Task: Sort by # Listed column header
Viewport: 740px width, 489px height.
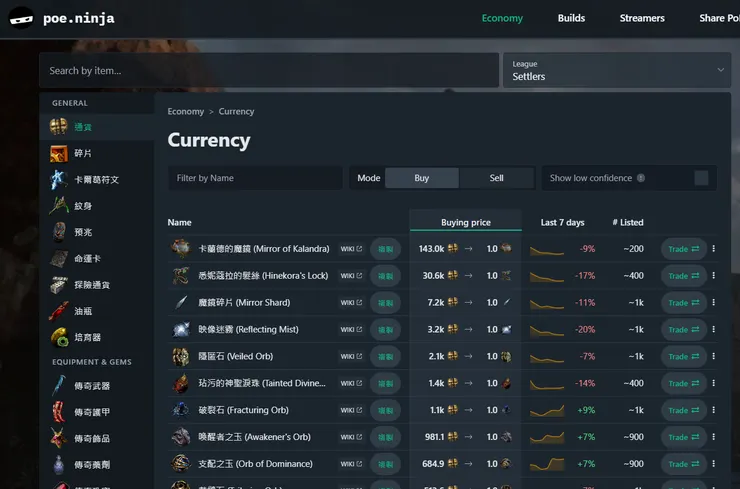Action: coord(628,222)
